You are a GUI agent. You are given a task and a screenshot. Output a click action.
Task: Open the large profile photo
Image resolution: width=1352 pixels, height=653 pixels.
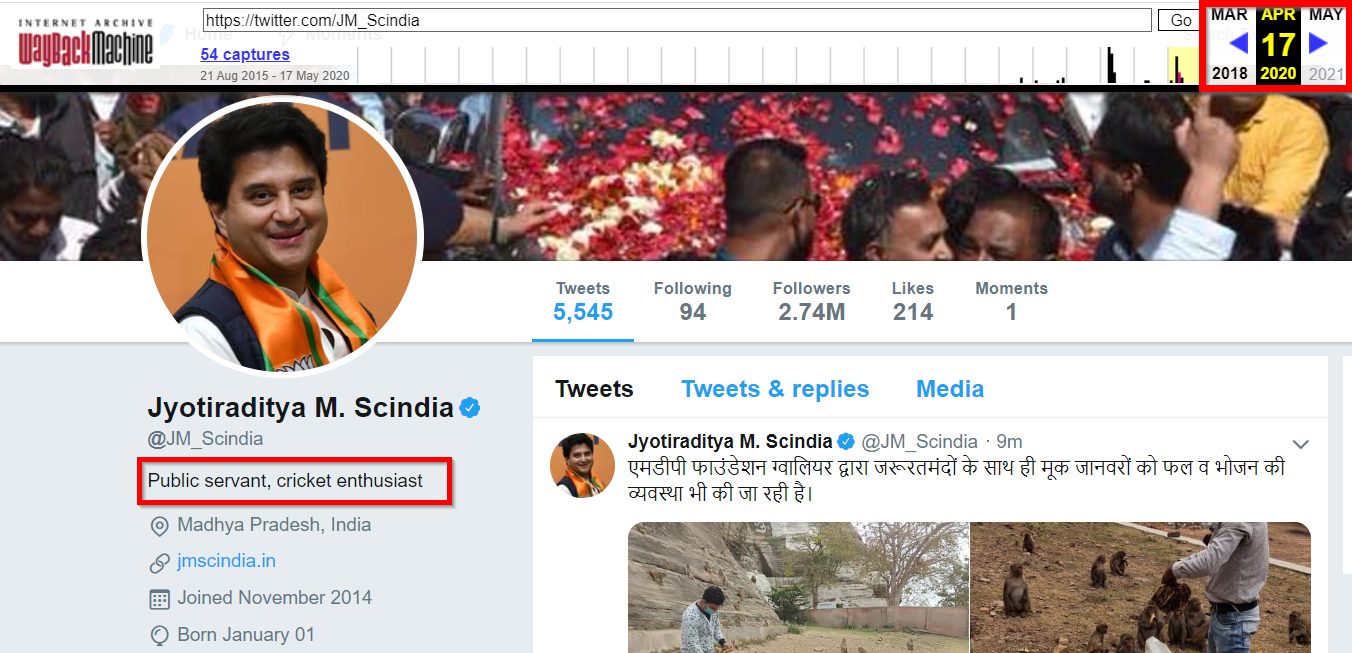point(283,237)
